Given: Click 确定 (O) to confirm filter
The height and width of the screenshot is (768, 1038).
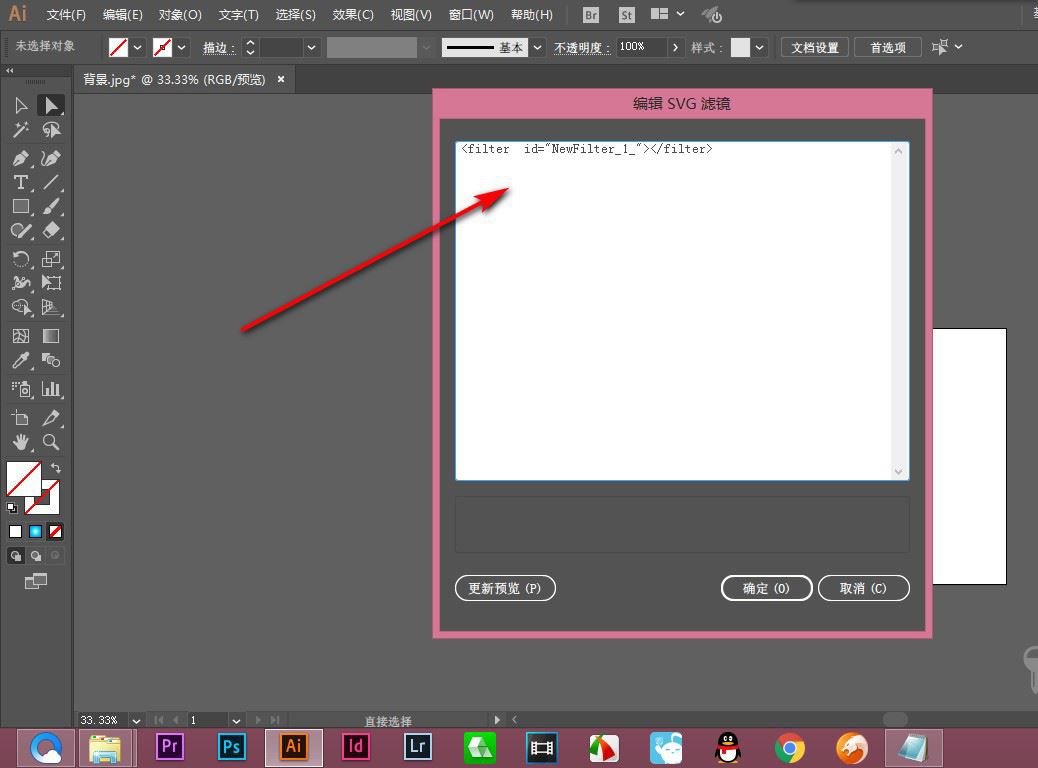Looking at the screenshot, I should coord(766,588).
